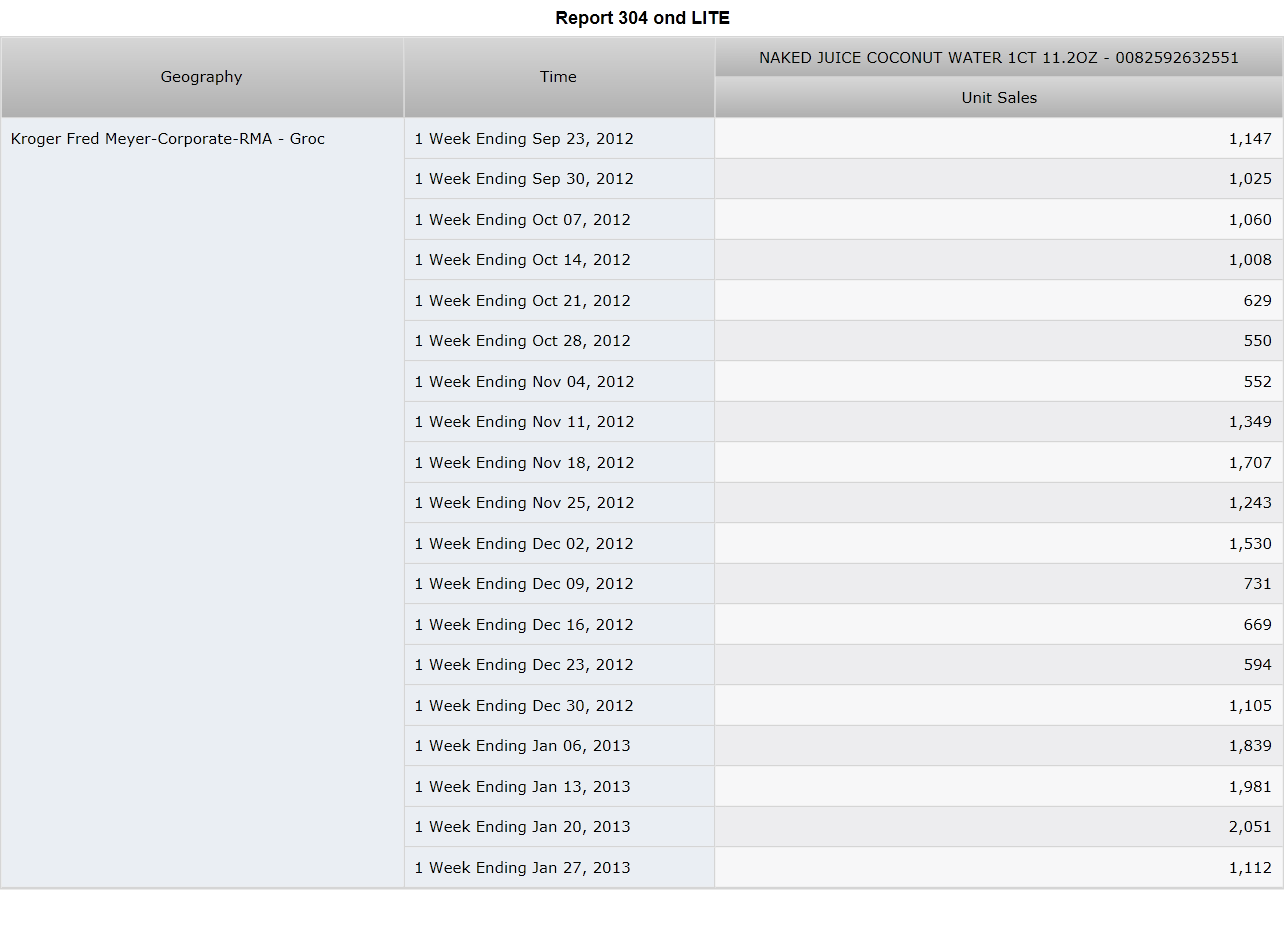Click the unit sales value 1,060
1284x946 pixels.
point(1250,219)
